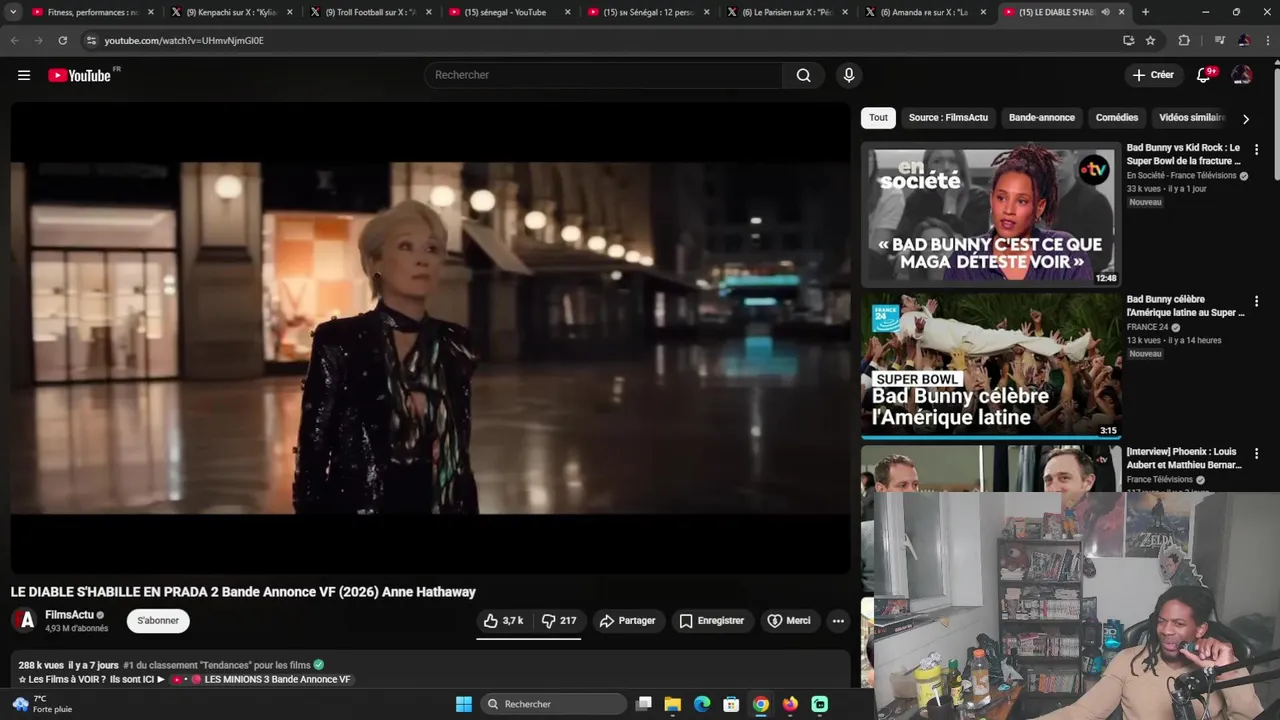Dislike the video with thumbs down
1280x720 pixels.
pos(558,621)
